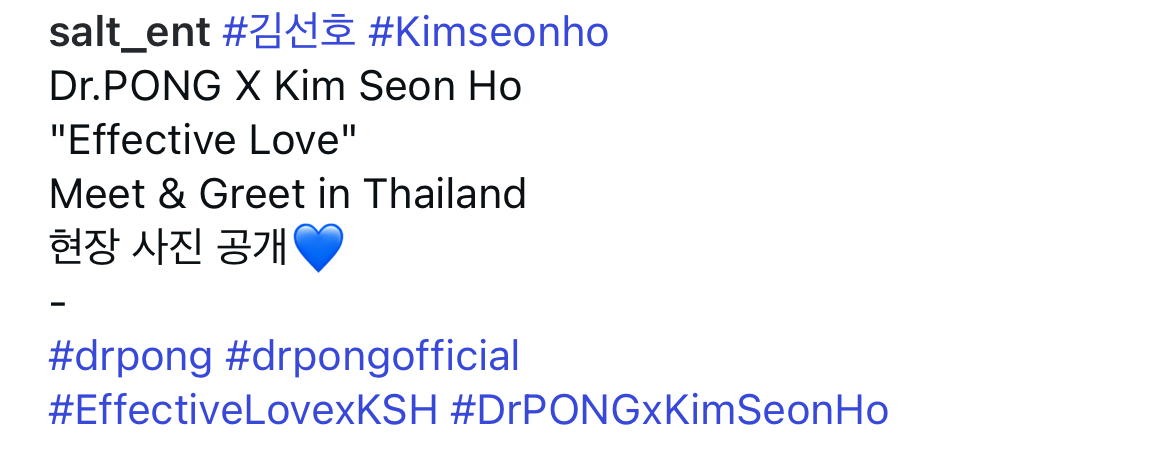
Task: Open the #drpong hashtag
Action: [130, 357]
